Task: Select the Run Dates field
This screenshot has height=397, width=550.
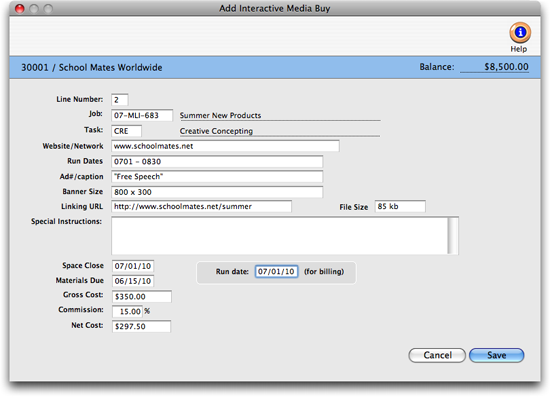Action: click(x=217, y=162)
